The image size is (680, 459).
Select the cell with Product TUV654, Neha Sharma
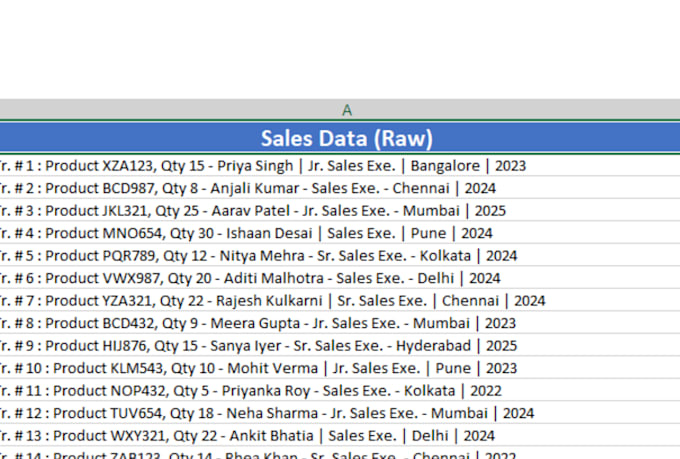point(340,413)
